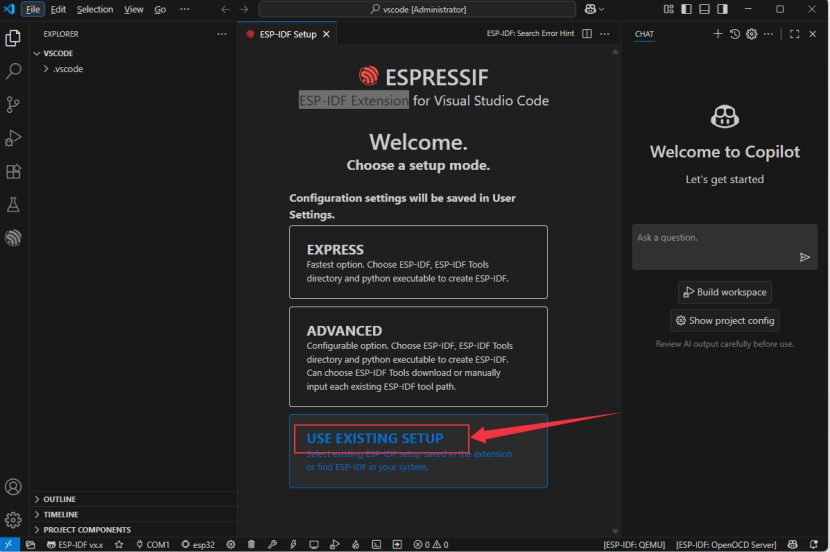
Task: Show chat history
Action: (x=734, y=34)
